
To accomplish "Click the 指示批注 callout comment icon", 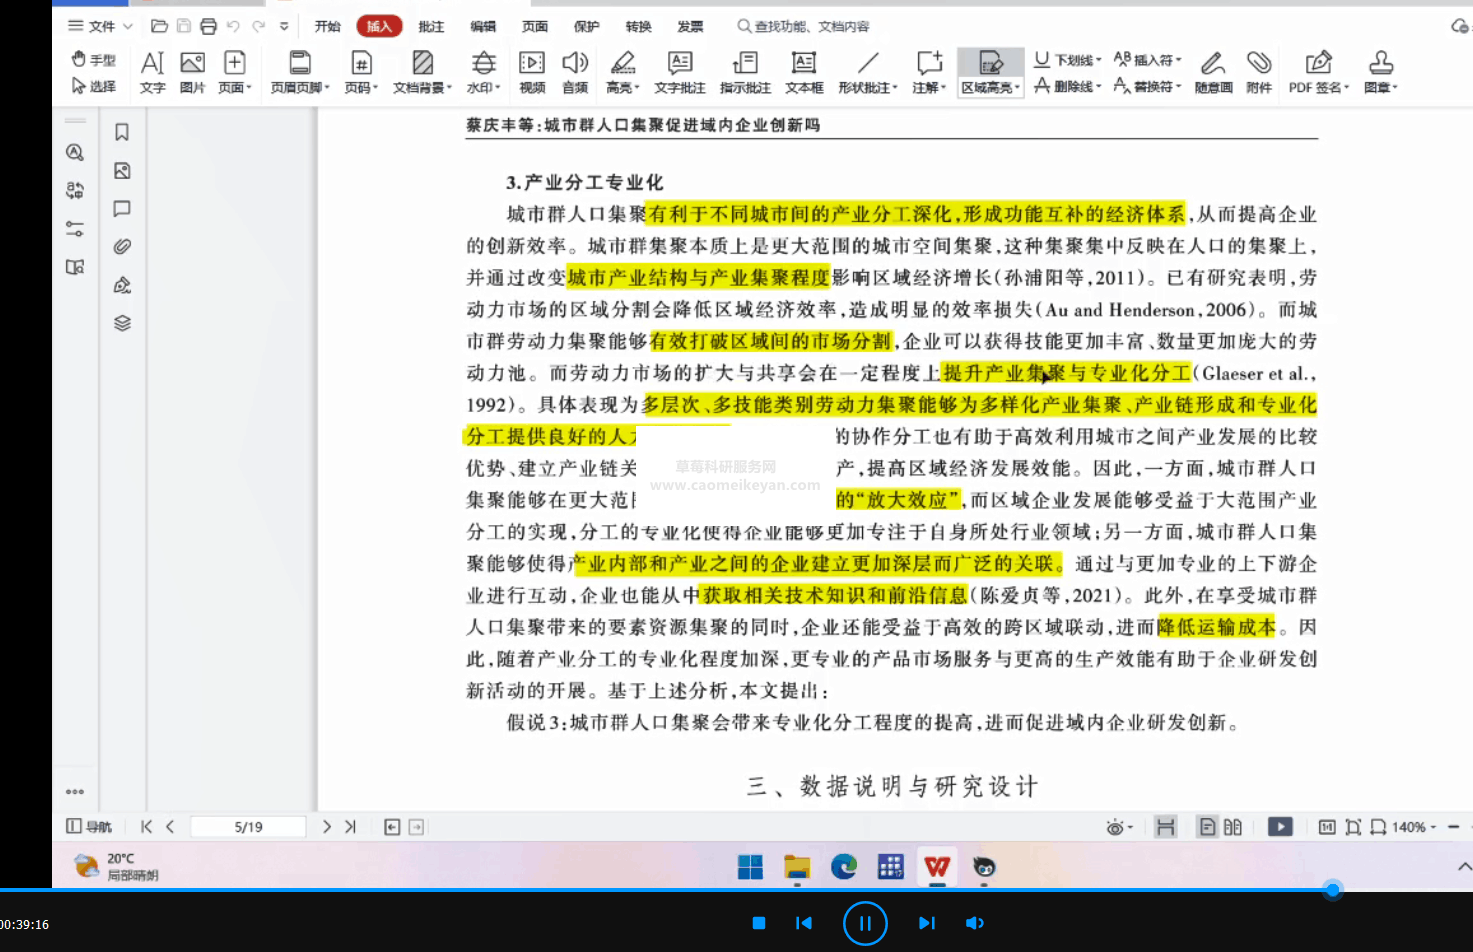I will [x=745, y=73].
